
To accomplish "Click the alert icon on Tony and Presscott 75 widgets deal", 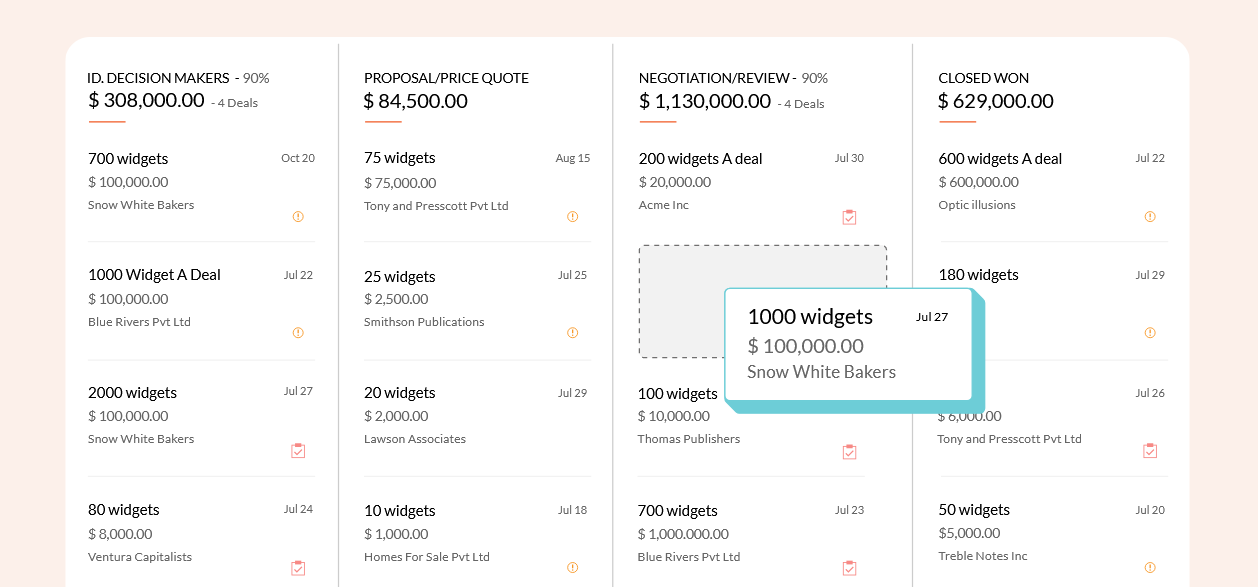I will [572, 216].
